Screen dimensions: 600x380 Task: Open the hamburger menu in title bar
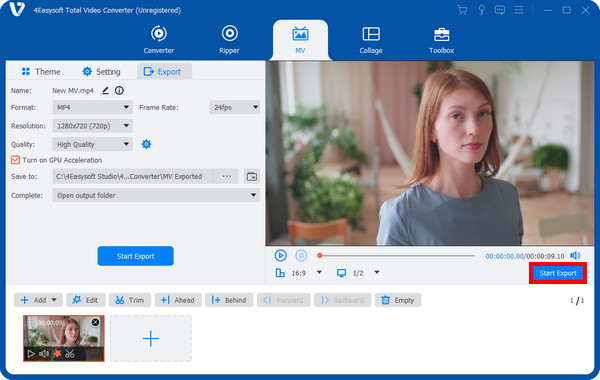(518, 10)
